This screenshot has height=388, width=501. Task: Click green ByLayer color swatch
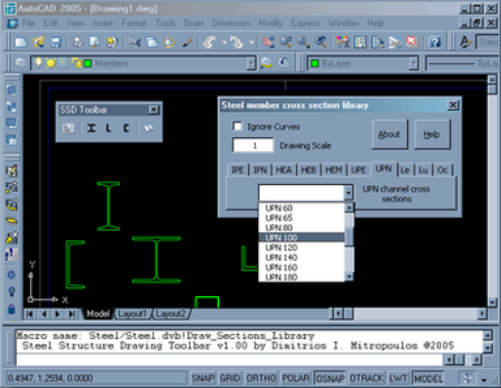point(314,63)
